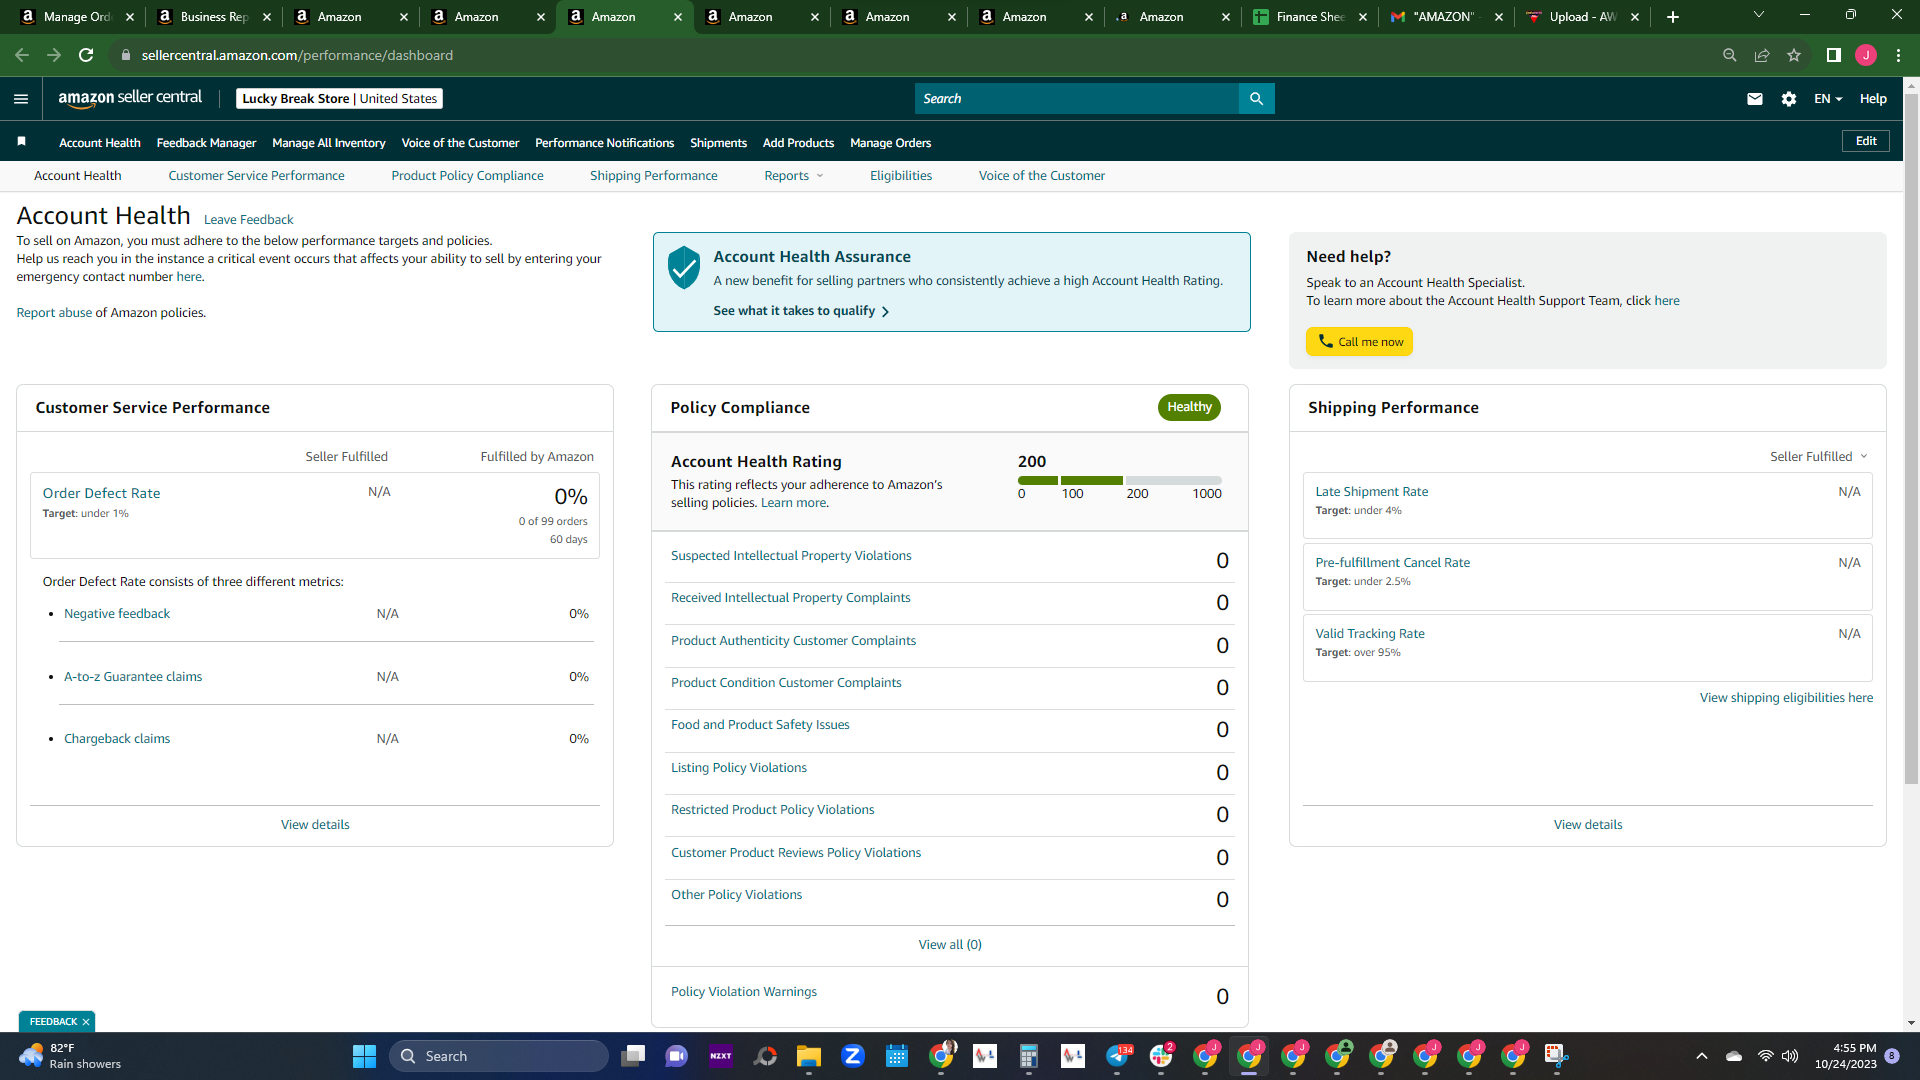Open the Shipping Performance sub-tab

[x=653, y=176]
